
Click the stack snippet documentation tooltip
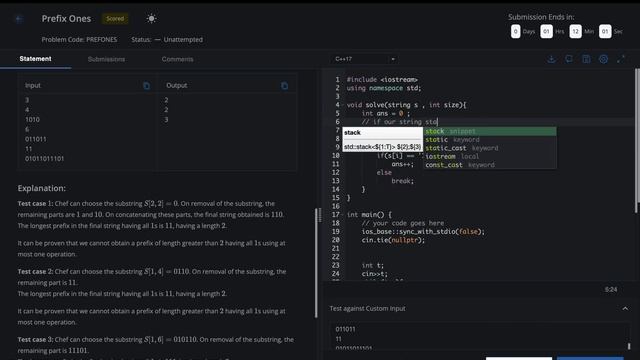coord(382,139)
